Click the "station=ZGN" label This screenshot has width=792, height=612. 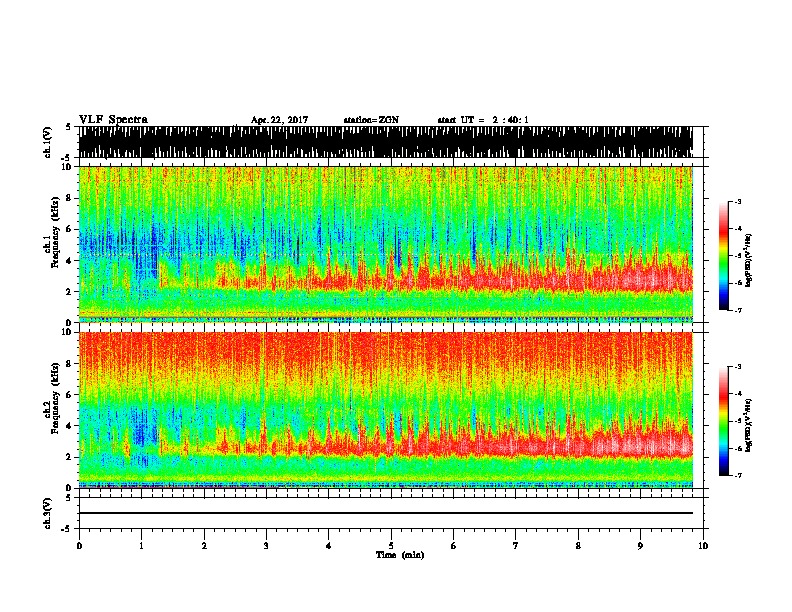coord(371,120)
